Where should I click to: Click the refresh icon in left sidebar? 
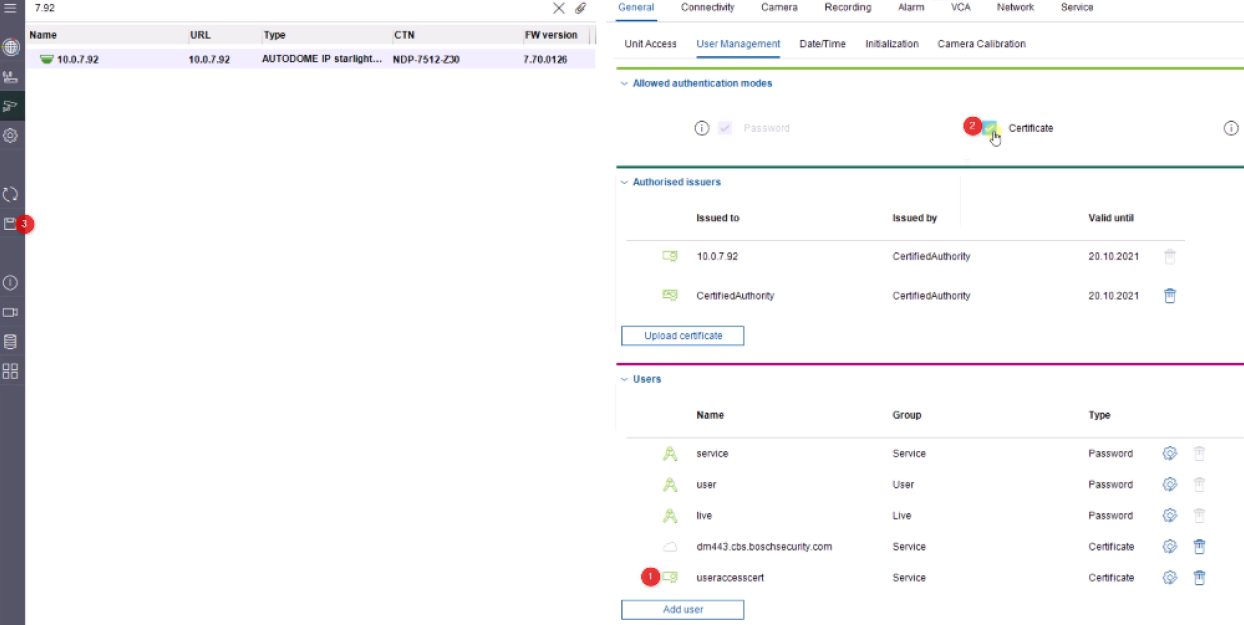coord(11,194)
